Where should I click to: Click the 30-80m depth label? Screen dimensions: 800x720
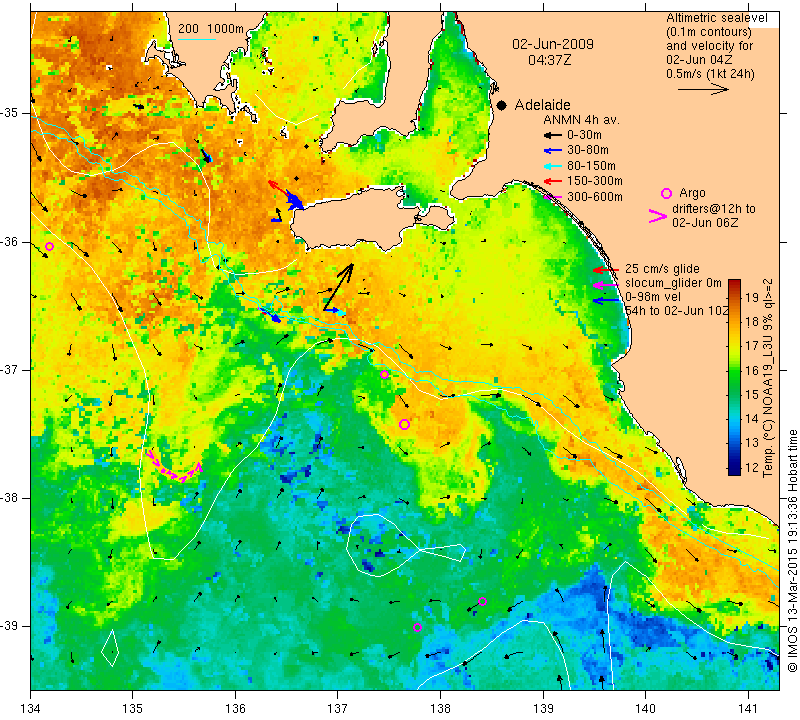coord(588,150)
